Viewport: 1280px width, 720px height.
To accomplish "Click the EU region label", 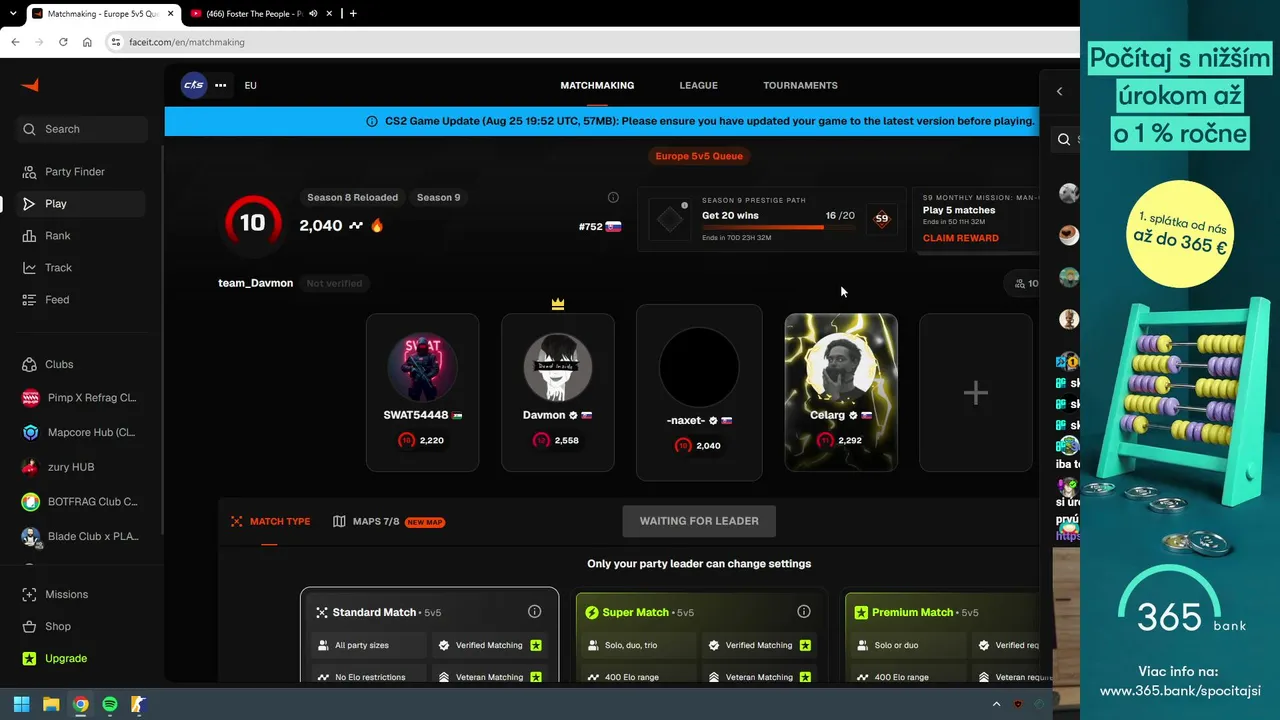I will [x=250, y=85].
